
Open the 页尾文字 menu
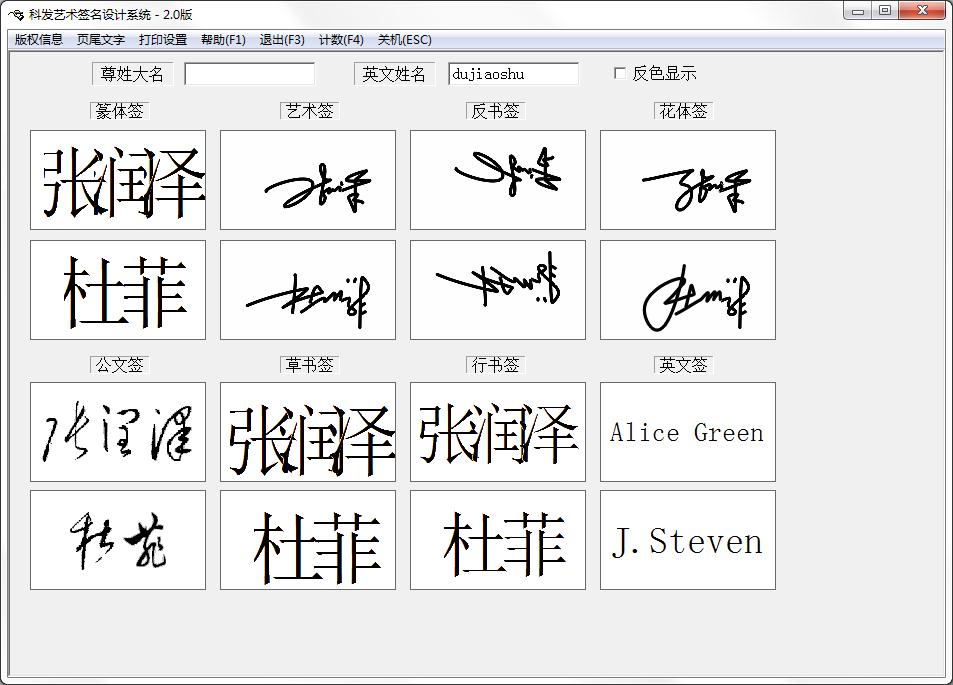[x=101, y=40]
